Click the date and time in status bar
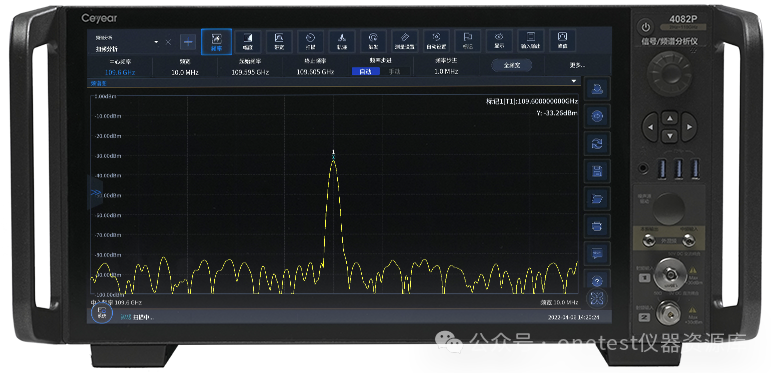The image size is (771, 373). [x=574, y=317]
